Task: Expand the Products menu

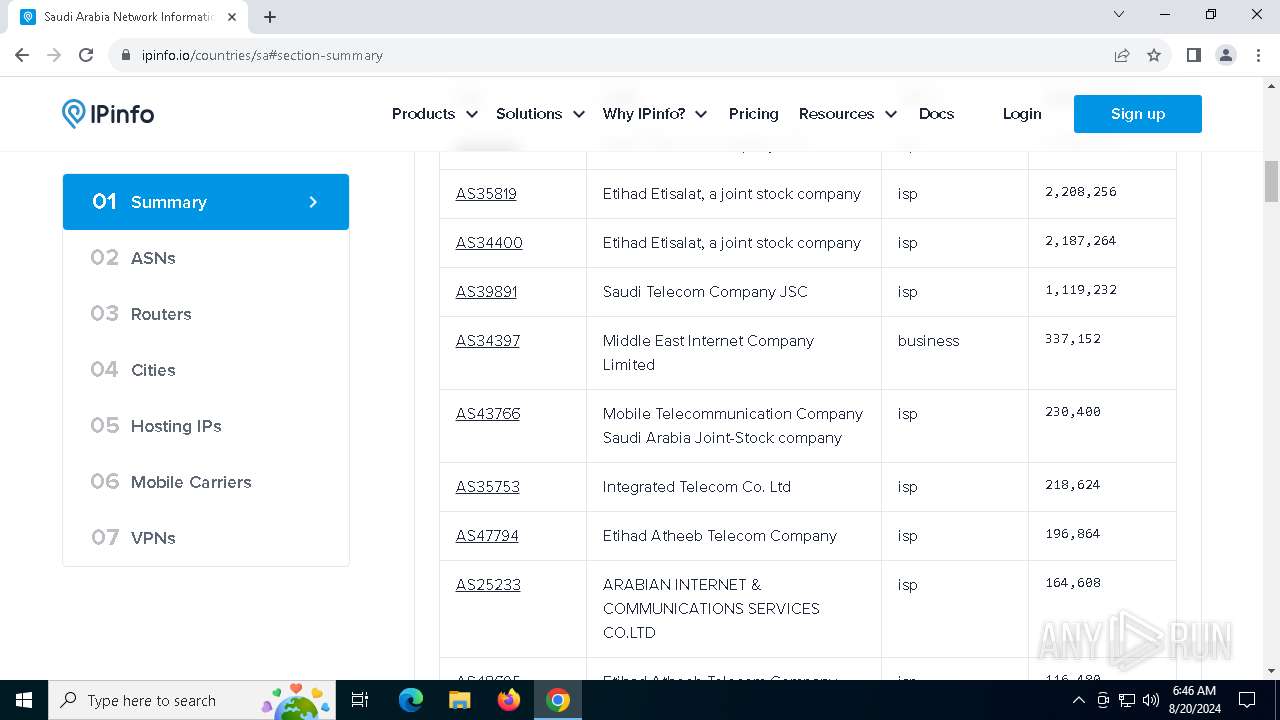Action: pos(434,114)
